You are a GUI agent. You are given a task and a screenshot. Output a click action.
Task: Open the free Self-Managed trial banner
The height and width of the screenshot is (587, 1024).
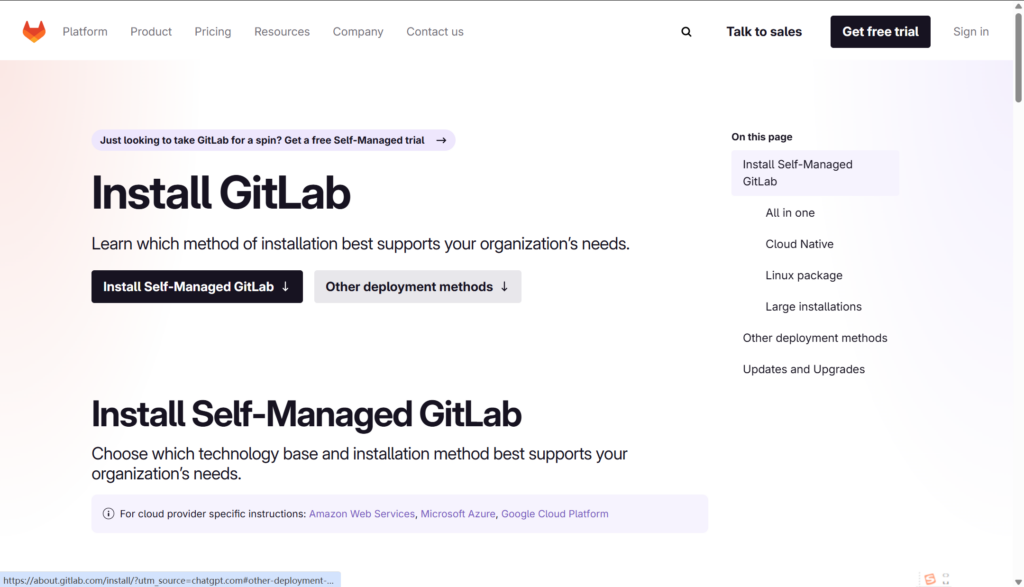273,140
